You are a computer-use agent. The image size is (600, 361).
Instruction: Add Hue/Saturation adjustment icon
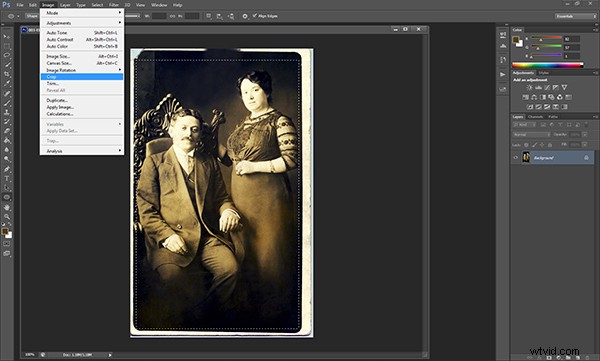click(x=525, y=97)
